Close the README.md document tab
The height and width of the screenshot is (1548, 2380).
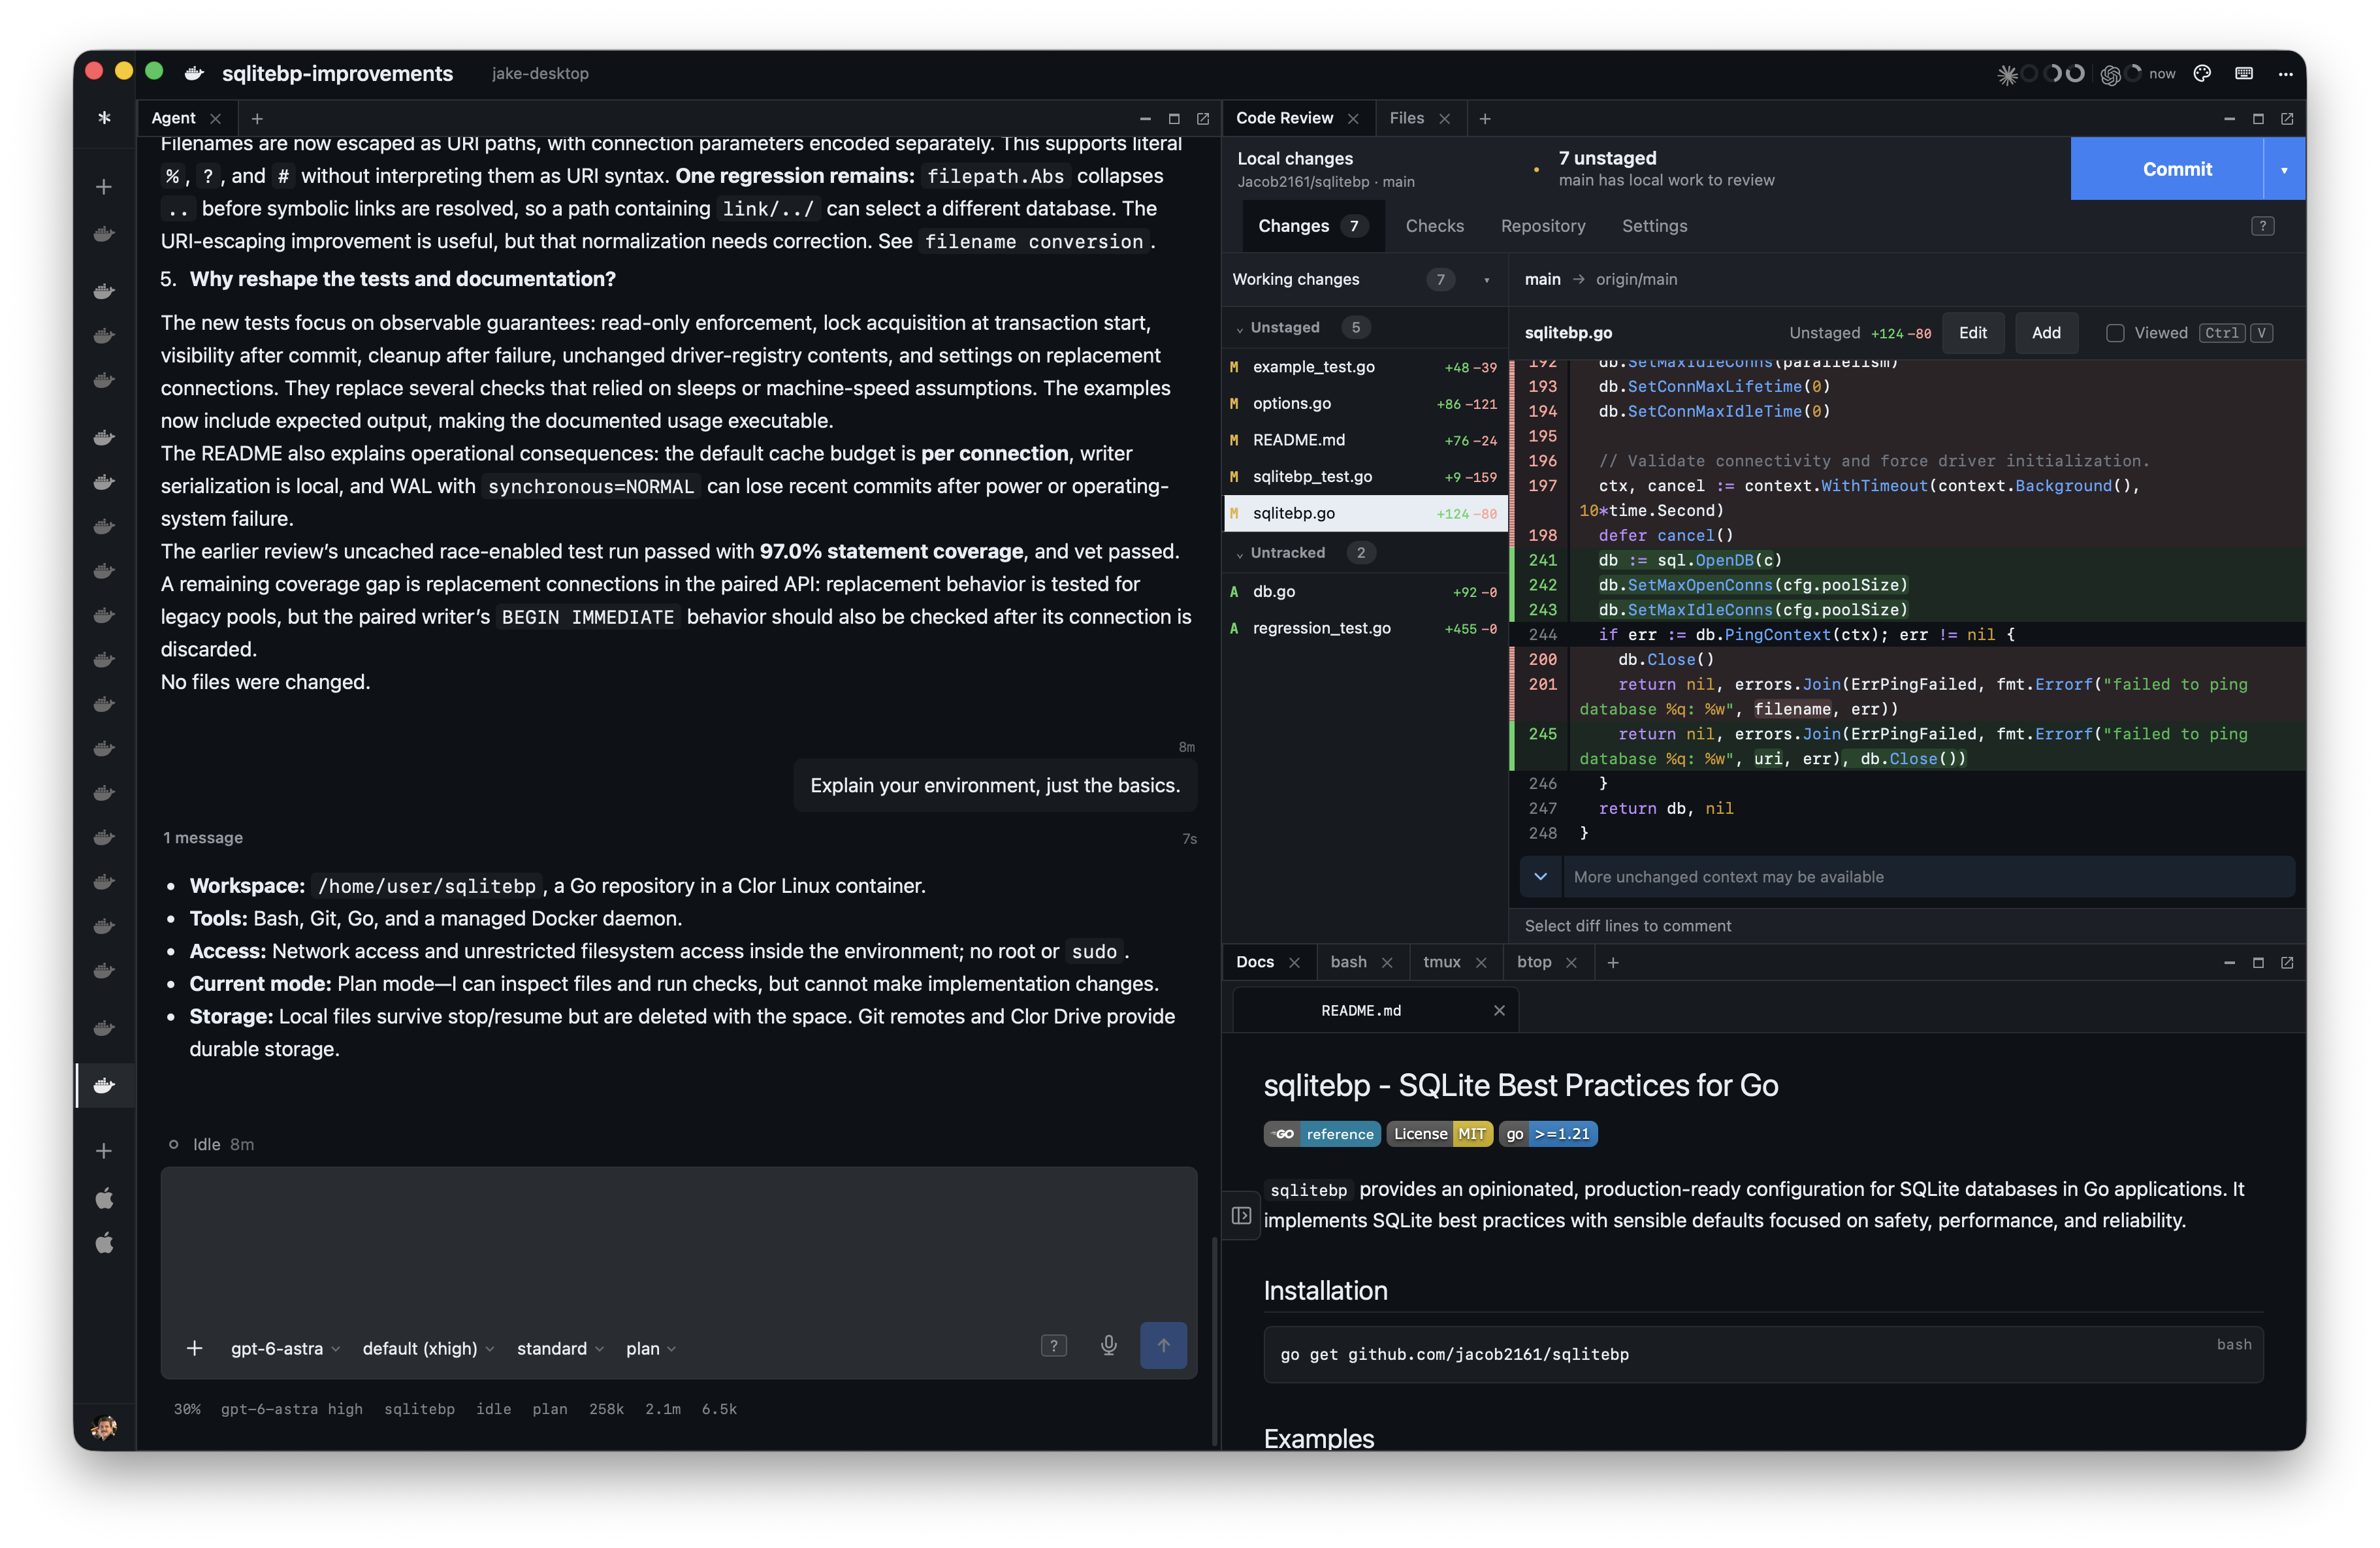pyautogui.click(x=1499, y=1010)
